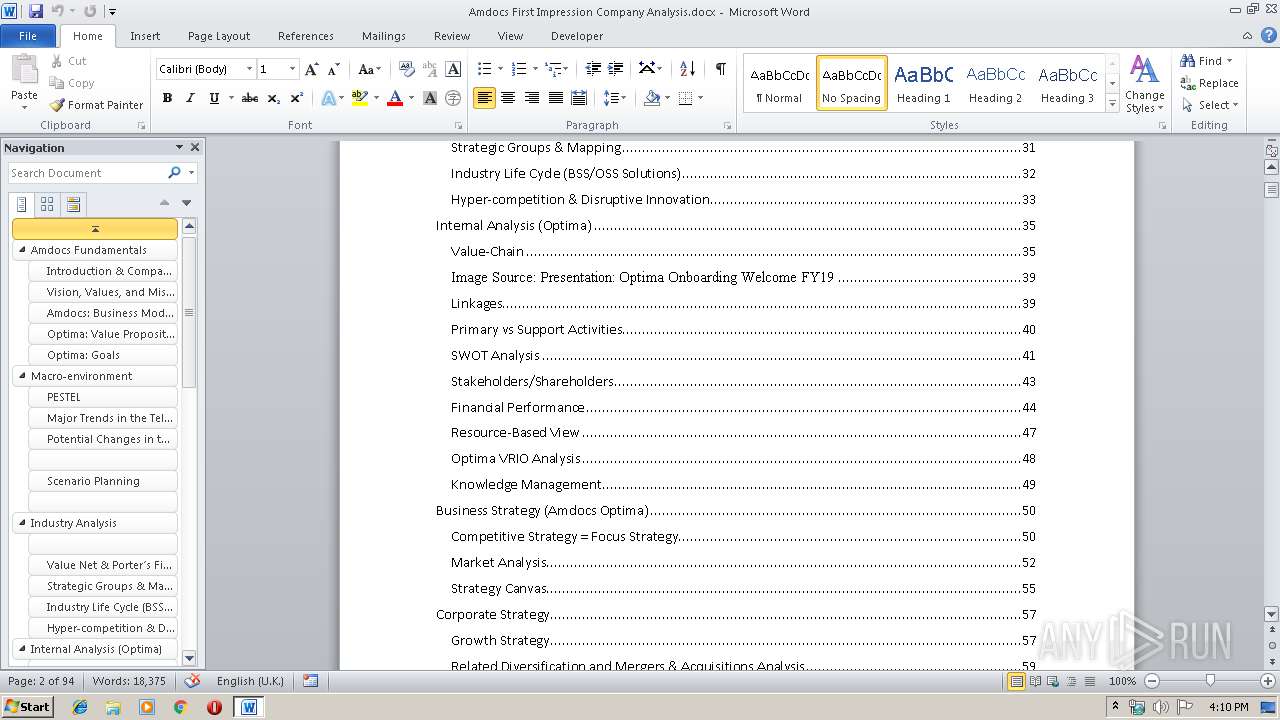This screenshot has height=720, width=1280.
Task: Apply Superscript formatting
Action: (297, 98)
